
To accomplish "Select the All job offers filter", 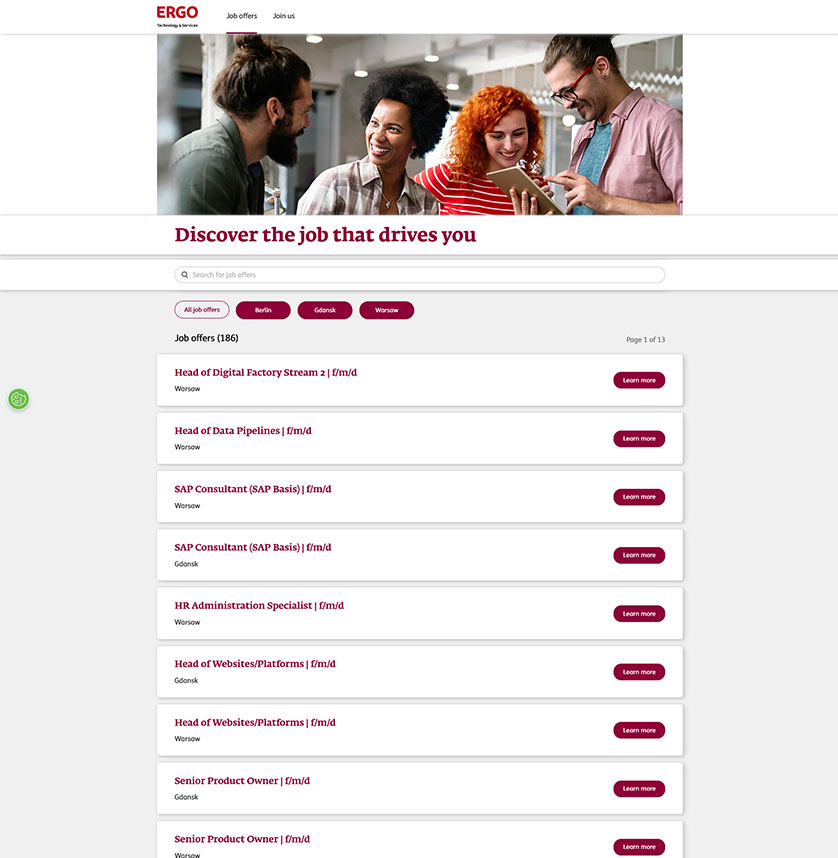I will pos(202,310).
